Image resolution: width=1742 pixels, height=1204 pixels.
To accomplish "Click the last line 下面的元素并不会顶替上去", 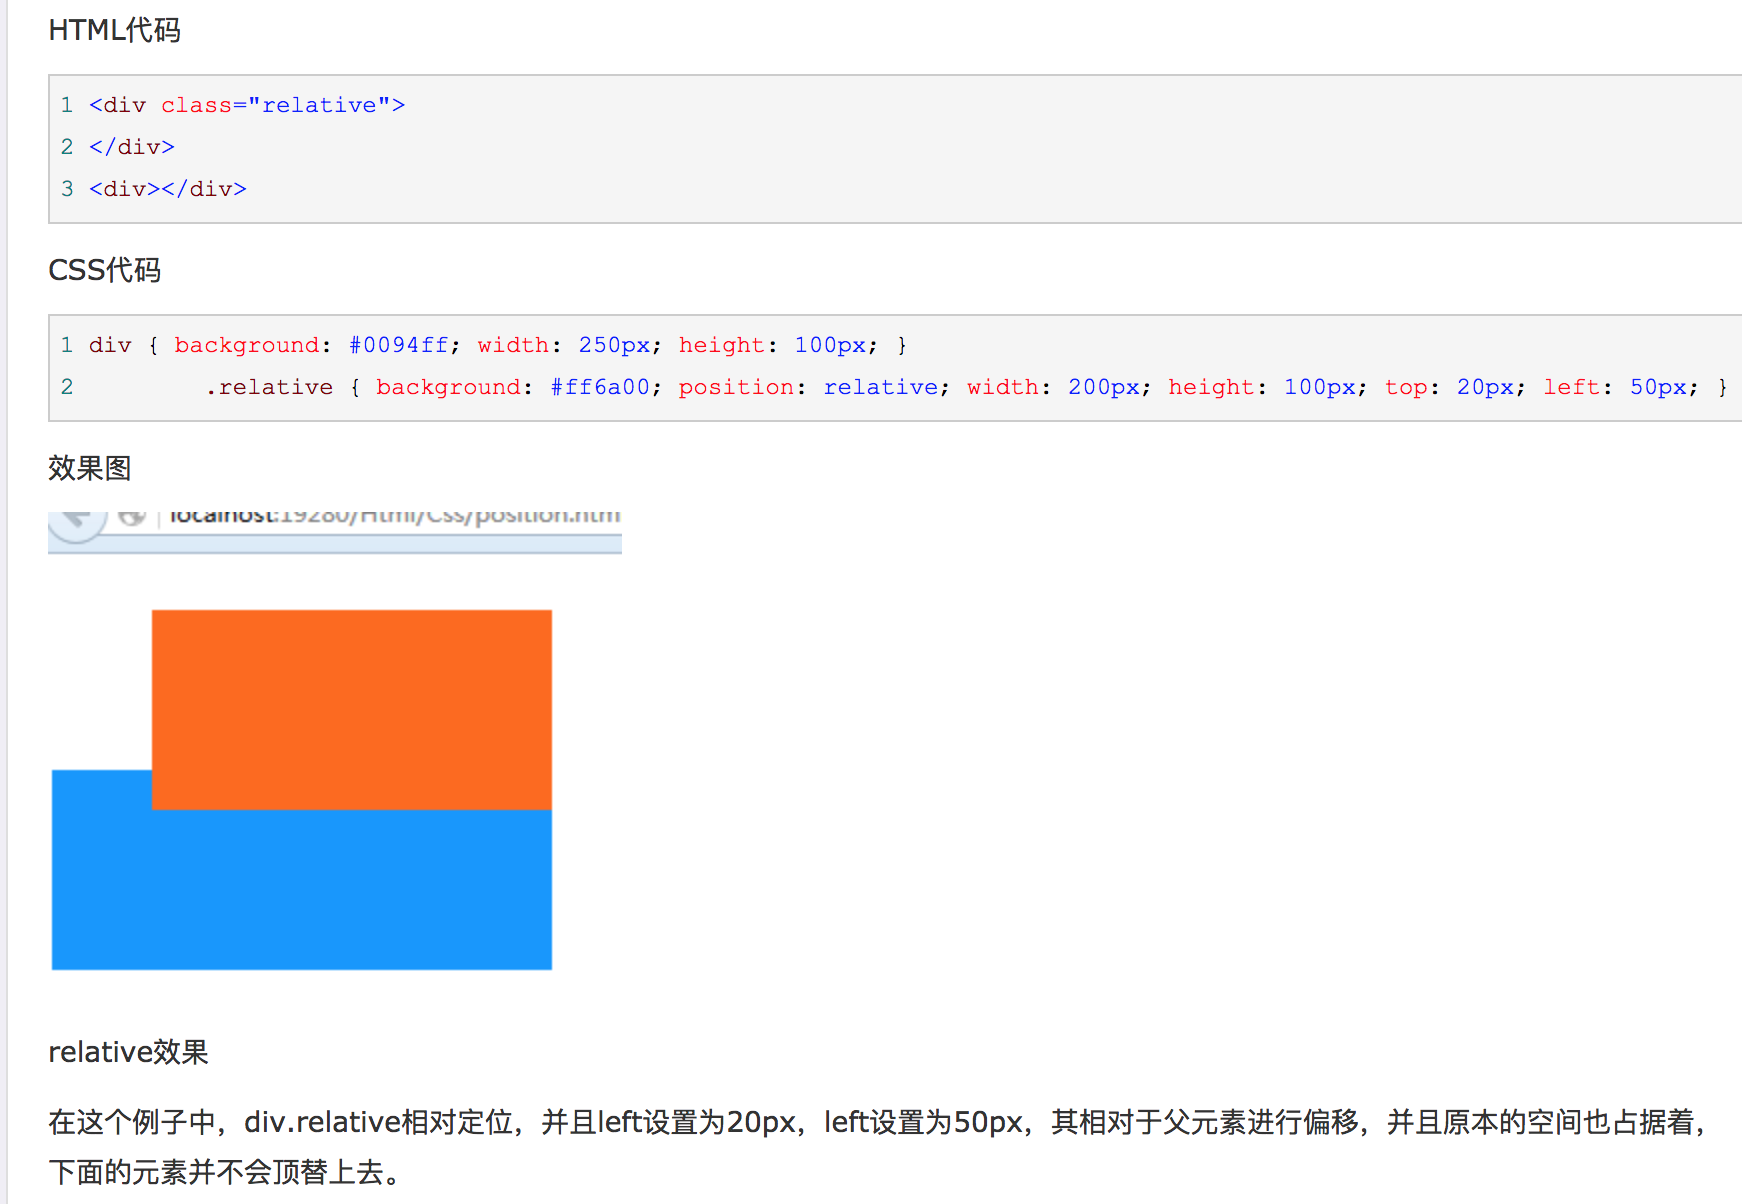I will click(x=226, y=1172).
